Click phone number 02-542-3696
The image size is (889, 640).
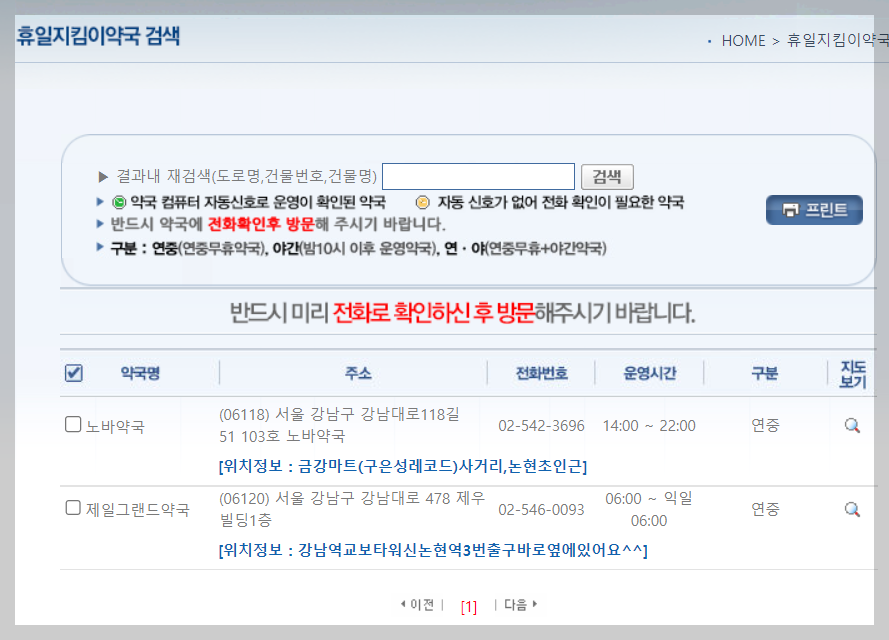coord(541,426)
